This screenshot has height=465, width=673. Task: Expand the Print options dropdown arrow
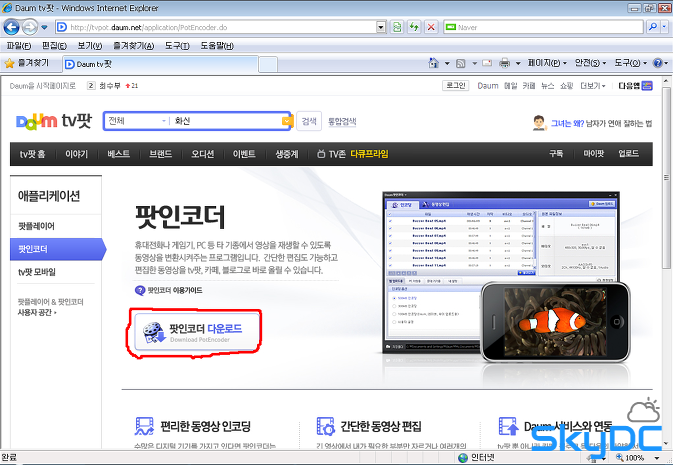coord(518,64)
